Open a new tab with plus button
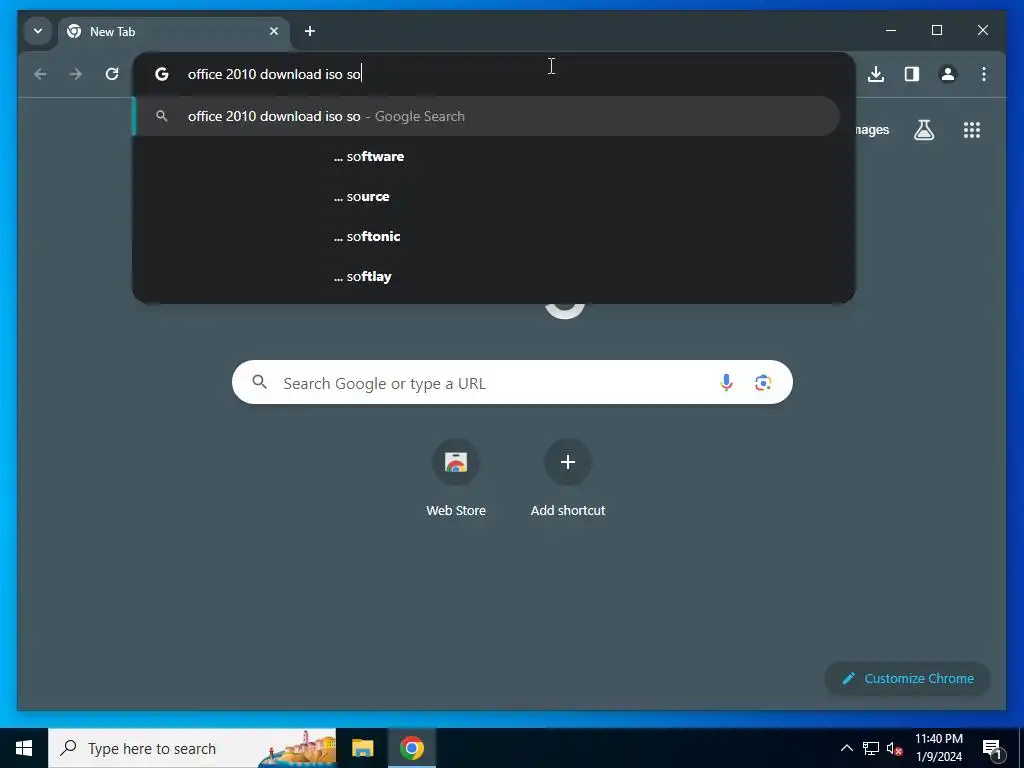Viewport: 1024px width, 768px height. pyautogui.click(x=310, y=31)
